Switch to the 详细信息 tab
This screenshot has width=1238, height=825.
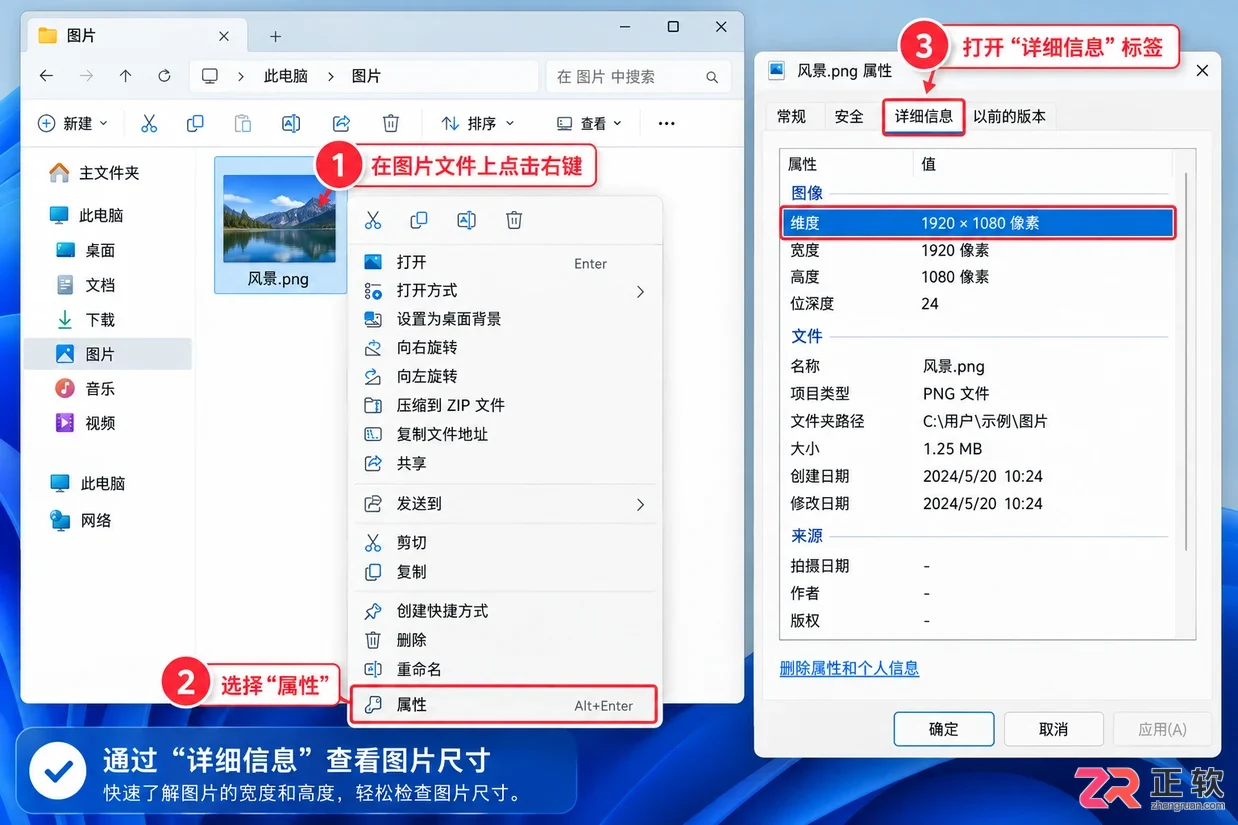[924, 117]
